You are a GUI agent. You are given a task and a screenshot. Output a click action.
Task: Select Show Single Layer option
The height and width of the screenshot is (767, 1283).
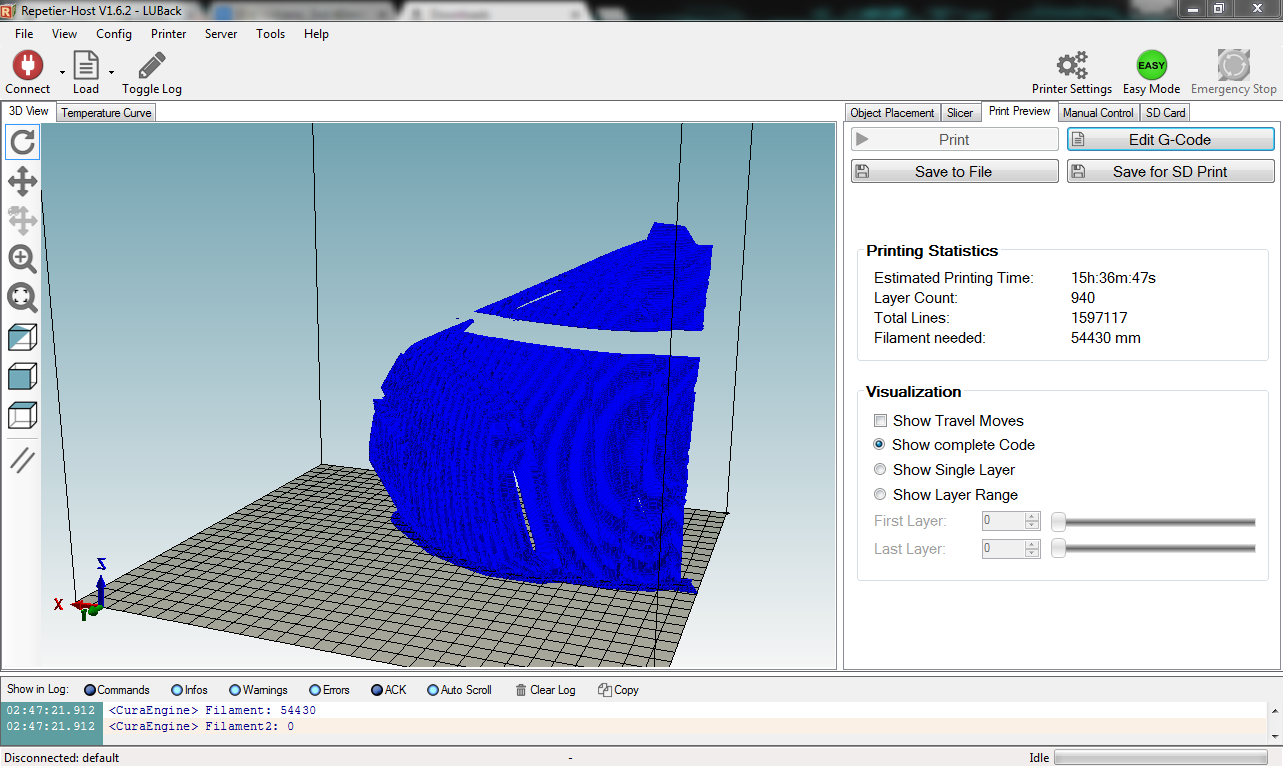[x=880, y=470]
